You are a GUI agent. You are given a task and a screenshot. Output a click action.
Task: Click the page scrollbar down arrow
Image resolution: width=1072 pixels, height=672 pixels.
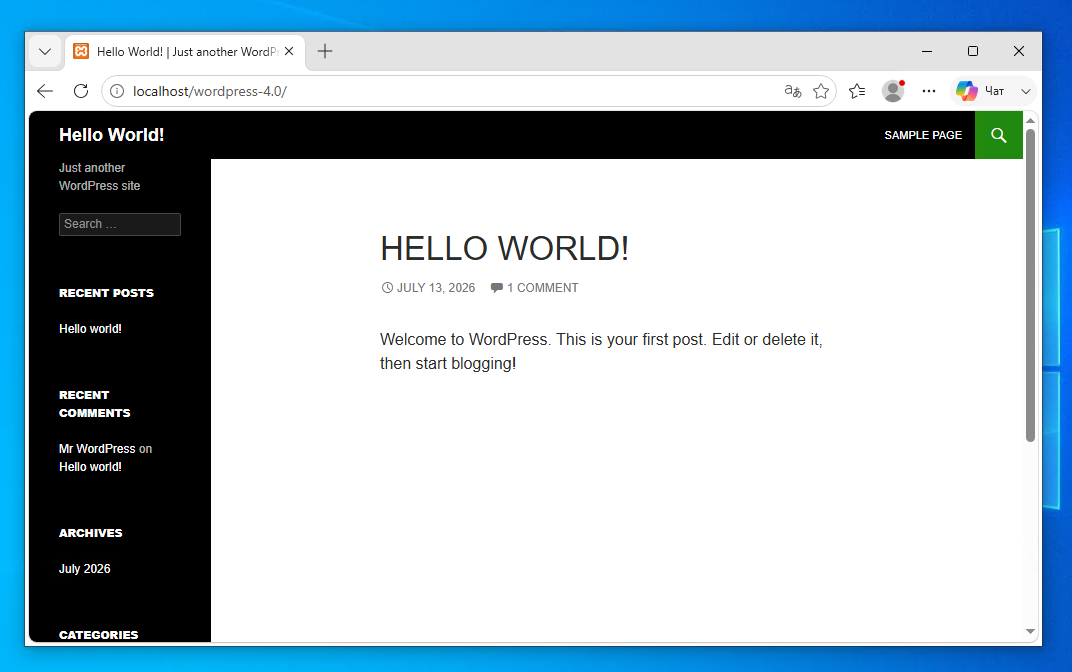(x=1030, y=632)
